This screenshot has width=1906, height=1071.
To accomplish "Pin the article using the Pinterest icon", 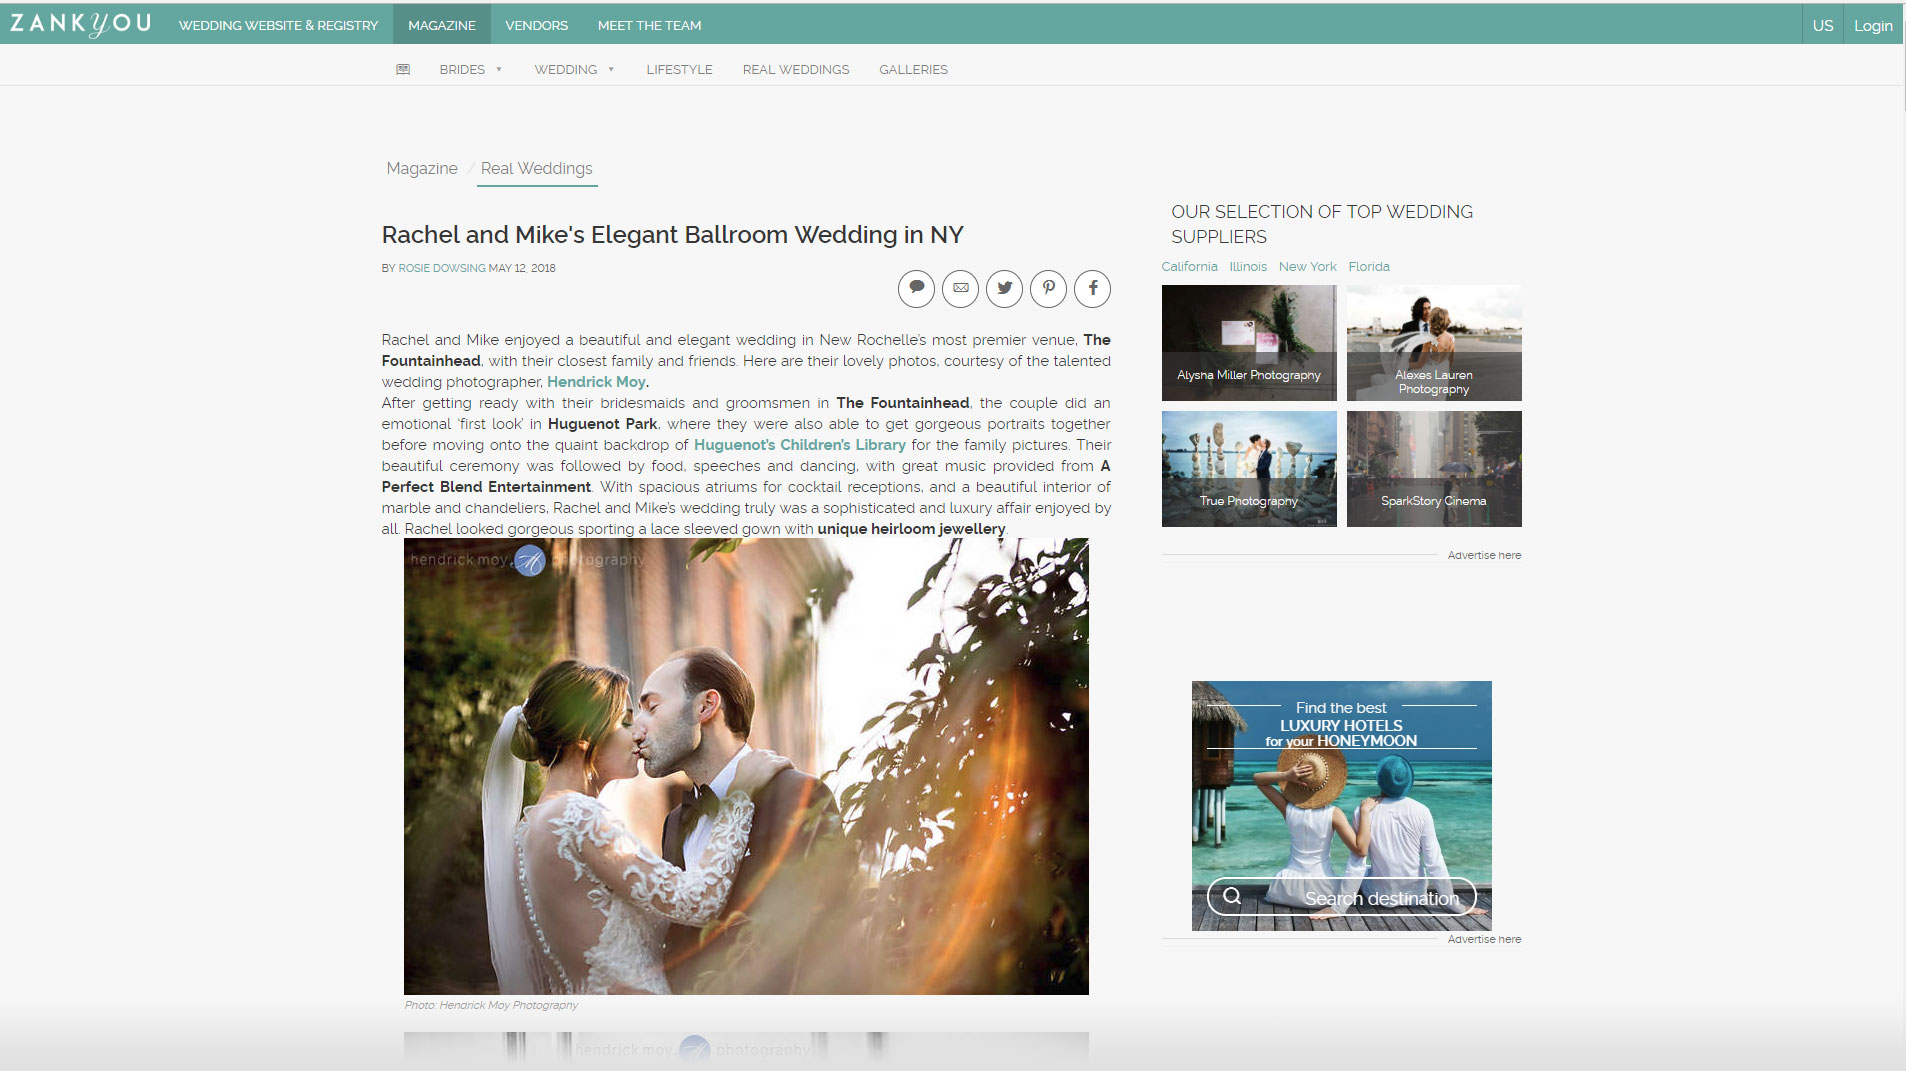I will (1049, 288).
